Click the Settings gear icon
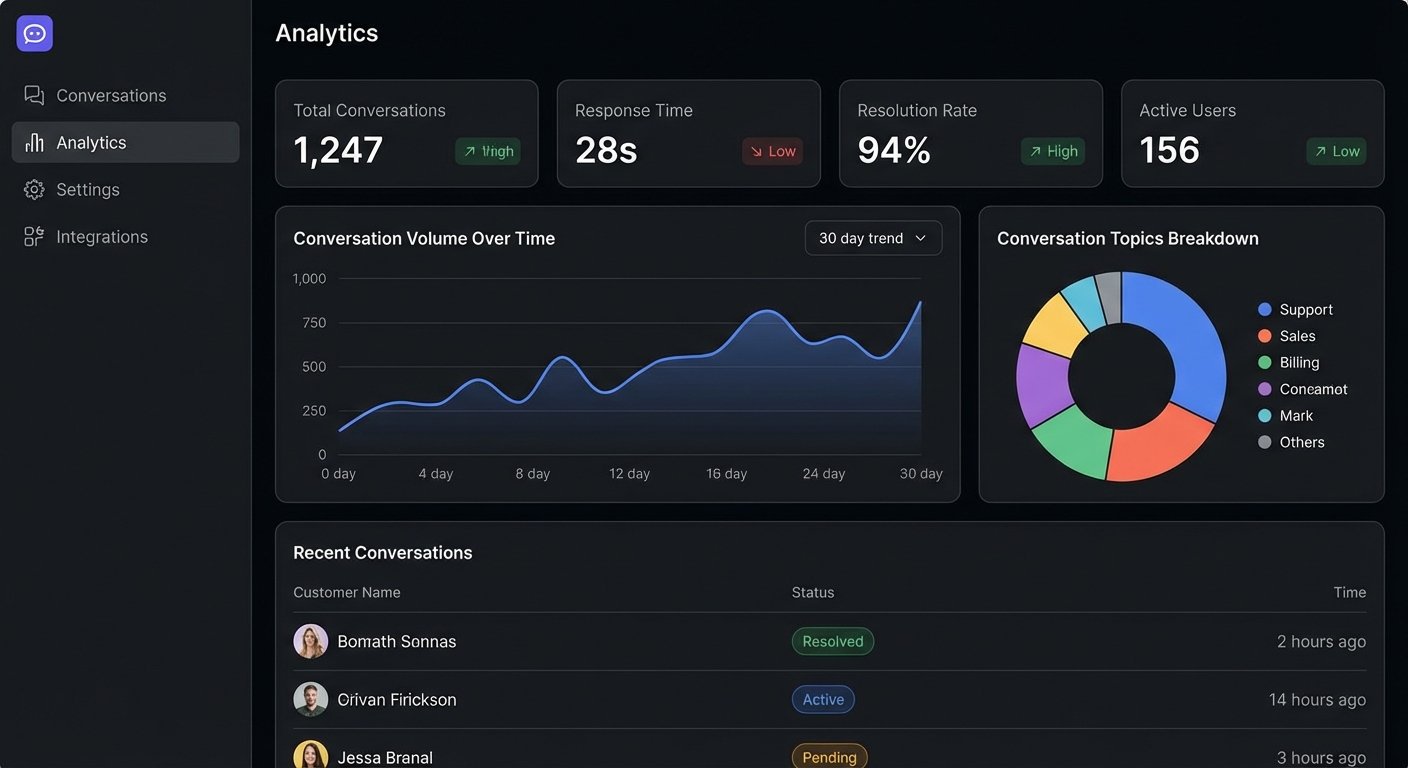The width and height of the screenshot is (1408, 768). pos(34,190)
